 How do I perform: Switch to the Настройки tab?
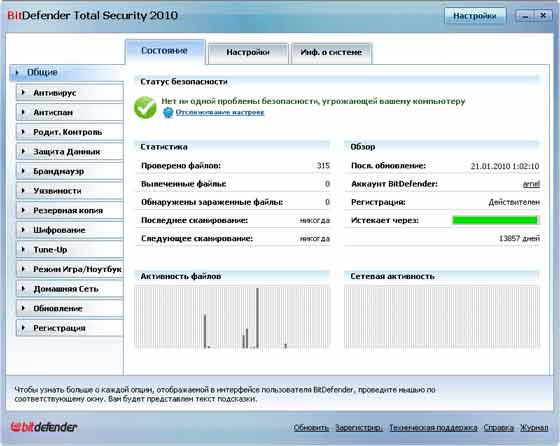point(248,53)
